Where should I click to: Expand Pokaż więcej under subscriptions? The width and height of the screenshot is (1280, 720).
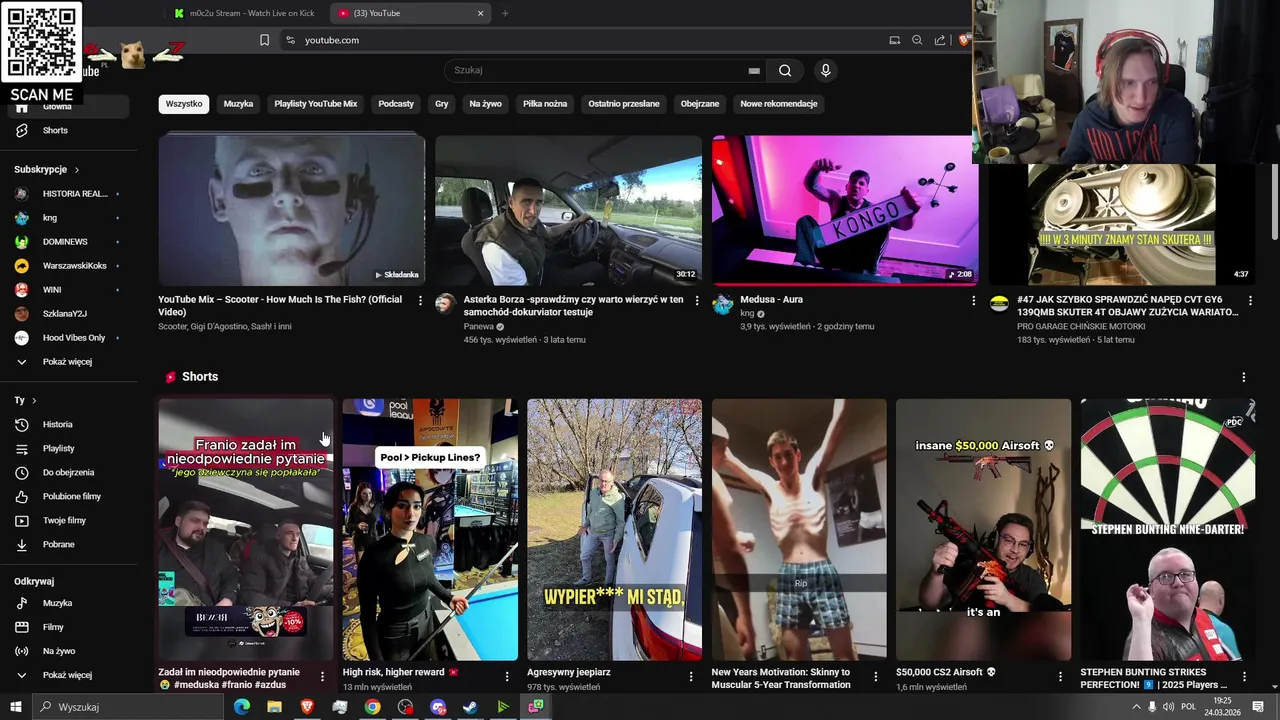click(67, 362)
